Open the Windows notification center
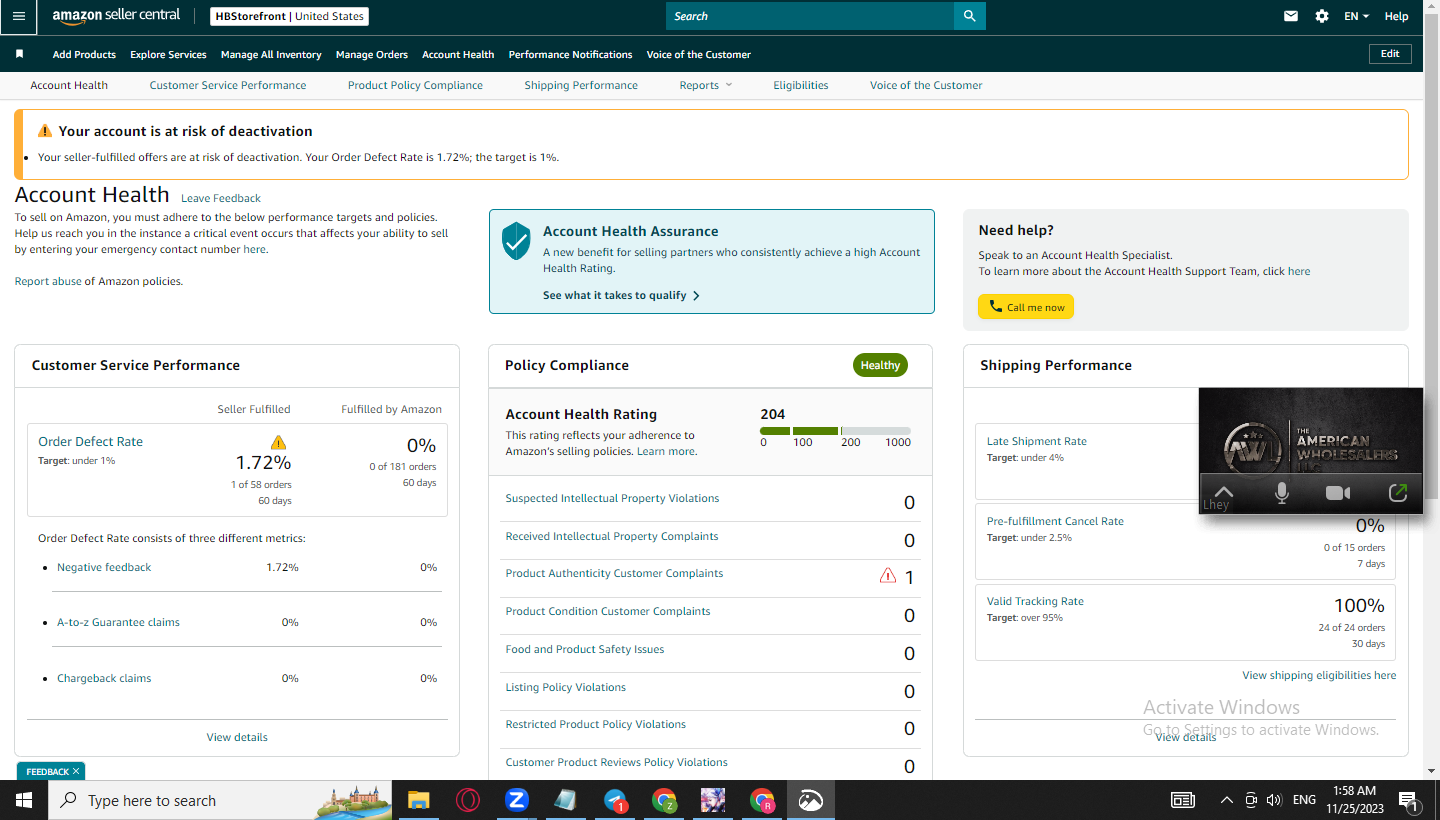 [x=1408, y=800]
